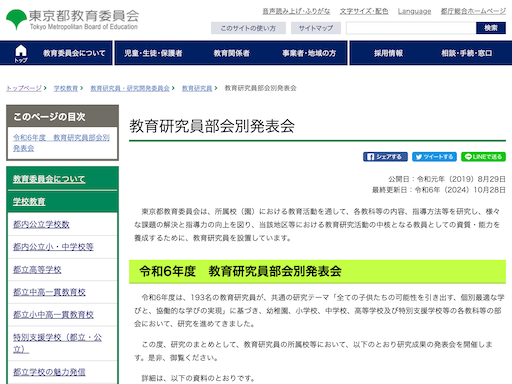
Task: Send page with LINEで送る button
Action: tap(483, 157)
